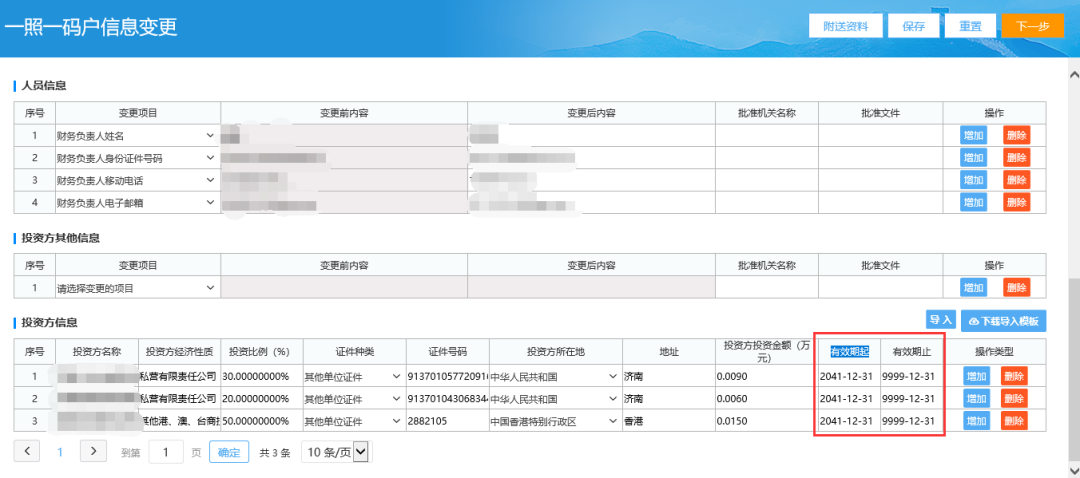Click row 2 有效期止 date field

(908, 398)
